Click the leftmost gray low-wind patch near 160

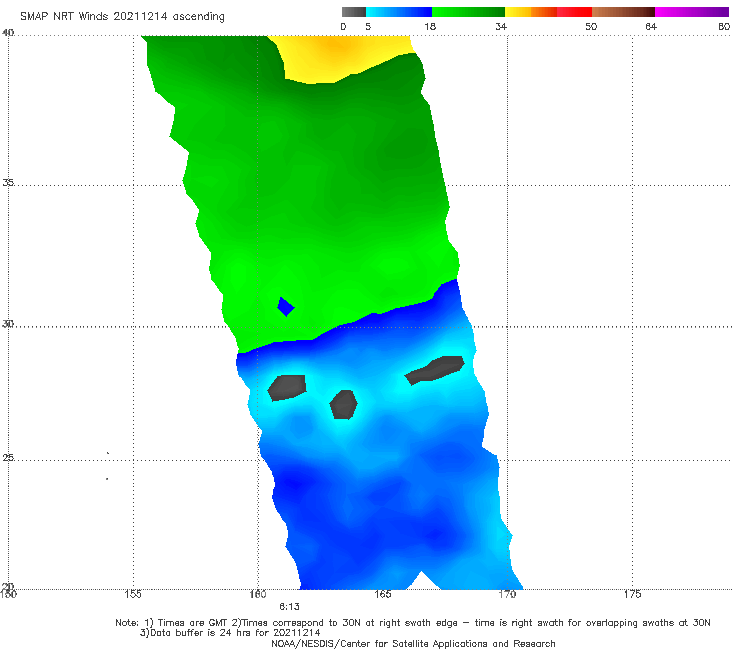[287, 388]
